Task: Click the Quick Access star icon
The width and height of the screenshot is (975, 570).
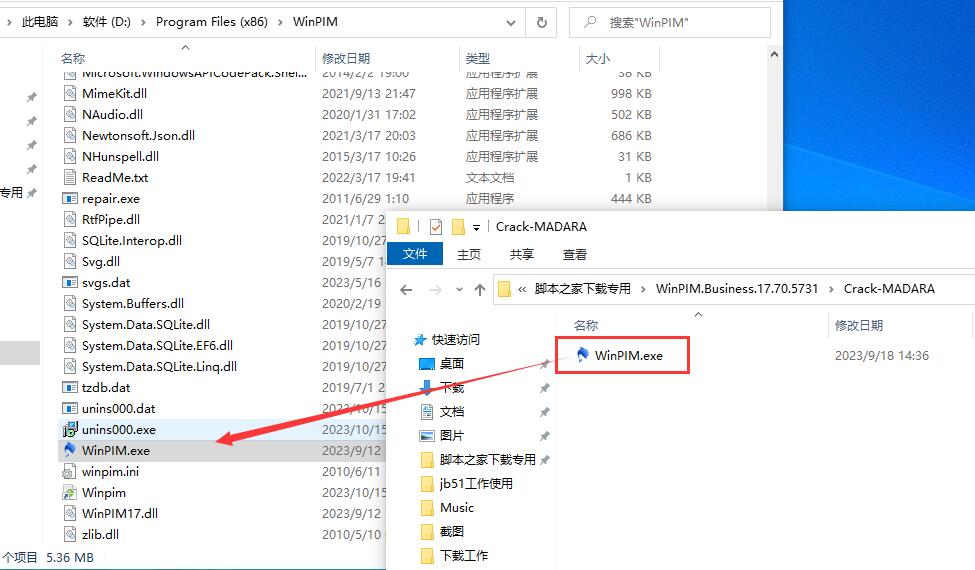Action: [x=420, y=339]
